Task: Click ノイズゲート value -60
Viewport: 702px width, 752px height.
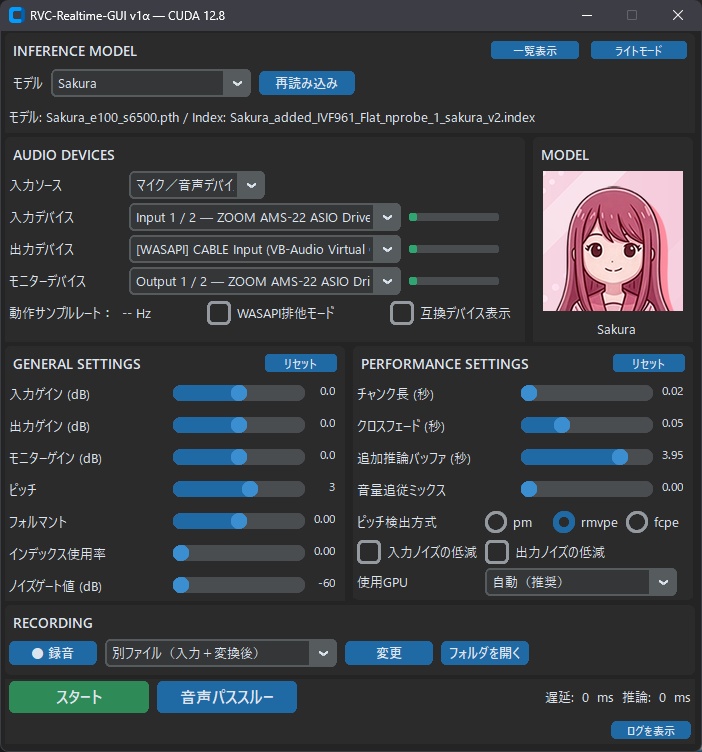Action: pyautogui.click(x=327, y=583)
